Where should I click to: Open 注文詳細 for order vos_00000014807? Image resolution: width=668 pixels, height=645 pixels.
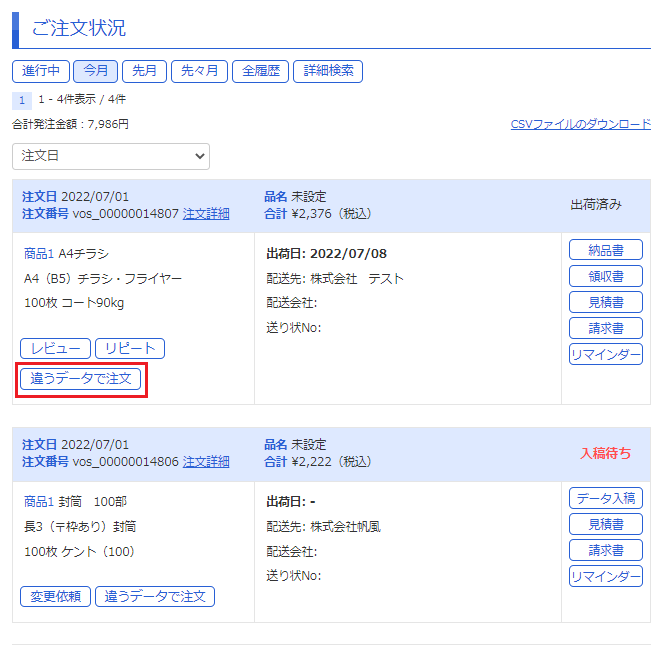coord(206,214)
